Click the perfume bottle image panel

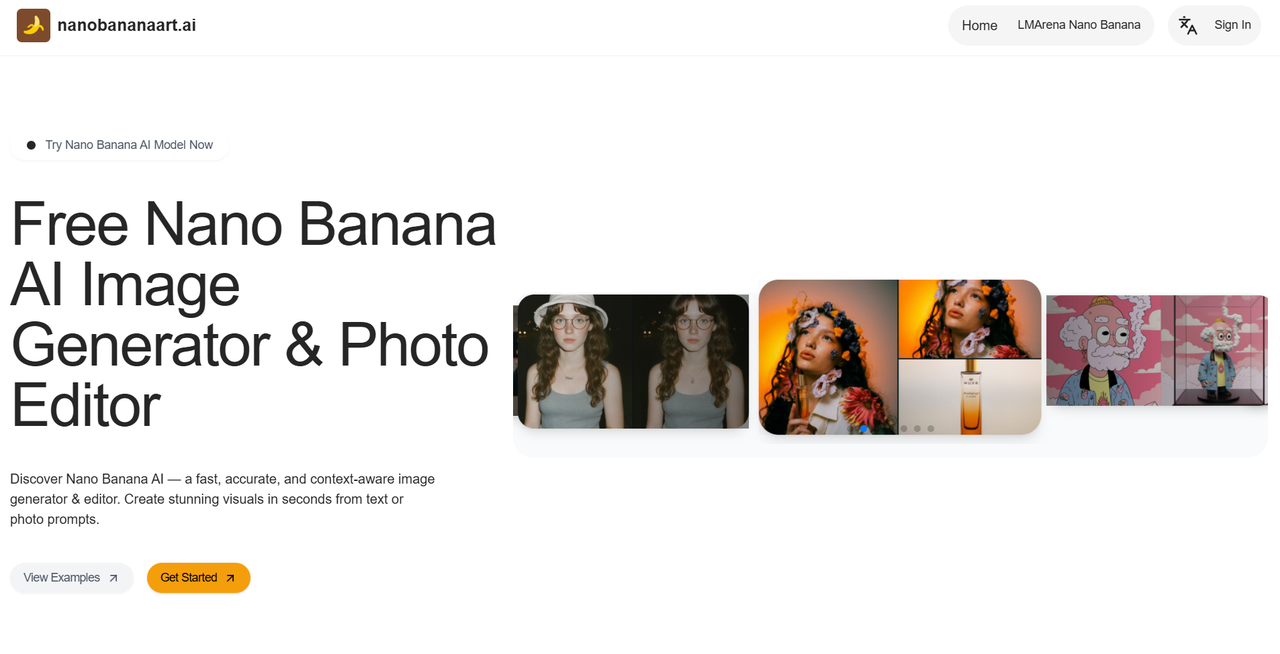click(x=970, y=397)
